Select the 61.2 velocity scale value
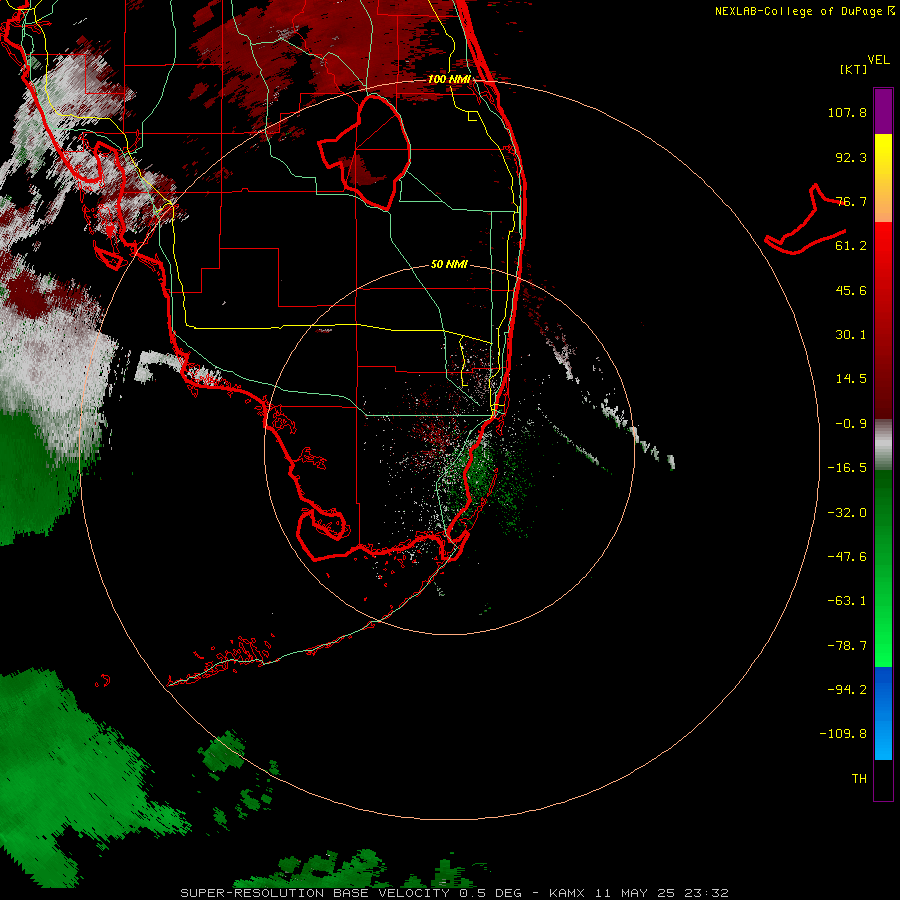The width and height of the screenshot is (900, 900). pos(851,246)
